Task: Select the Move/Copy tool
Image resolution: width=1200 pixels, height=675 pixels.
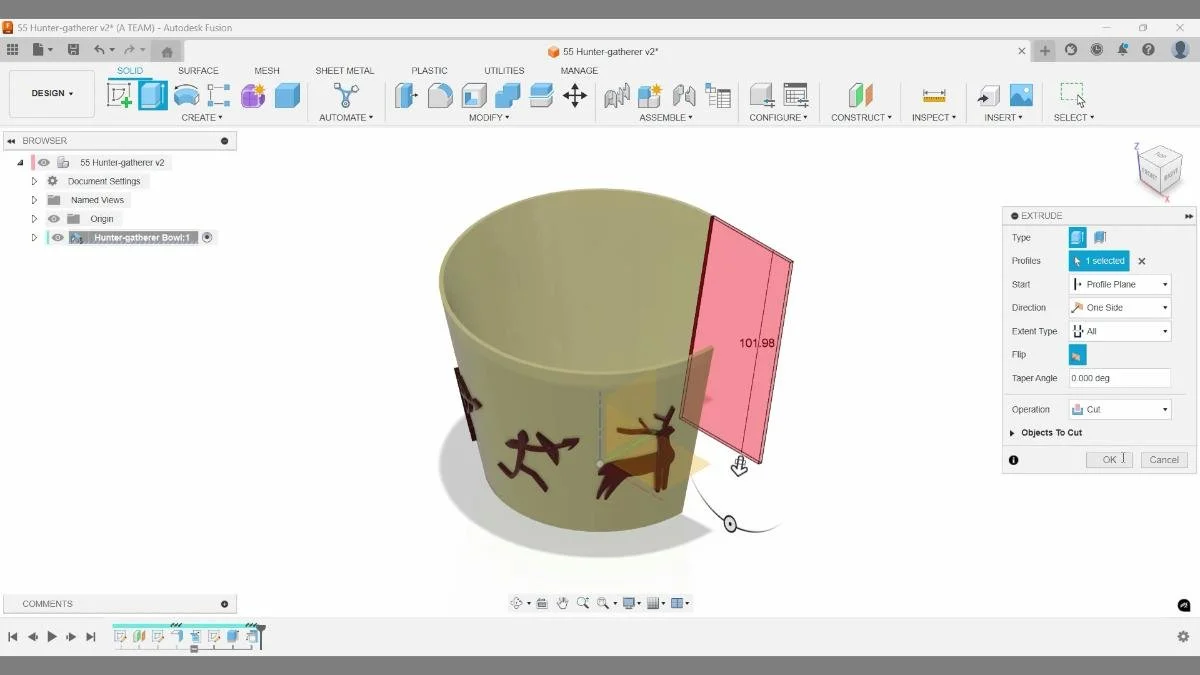Action: (575, 95)
